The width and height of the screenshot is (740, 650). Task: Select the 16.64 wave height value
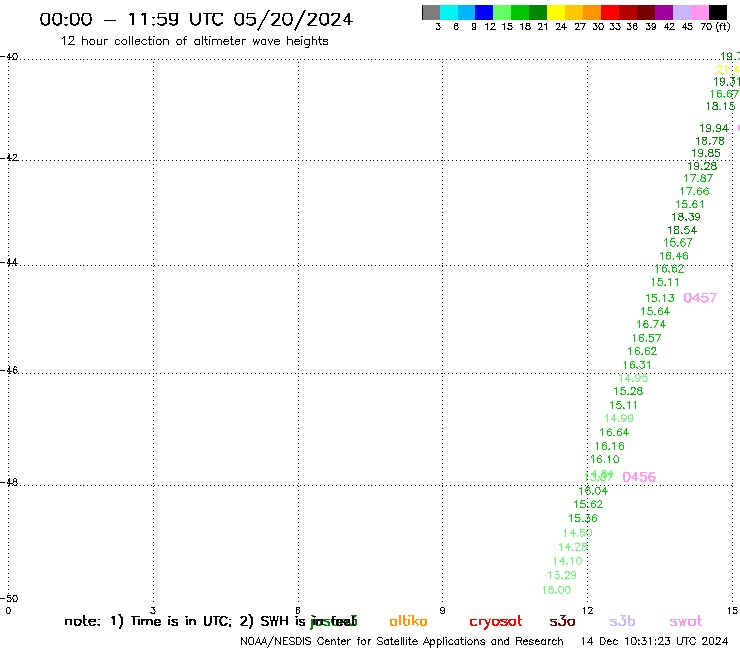614,432
